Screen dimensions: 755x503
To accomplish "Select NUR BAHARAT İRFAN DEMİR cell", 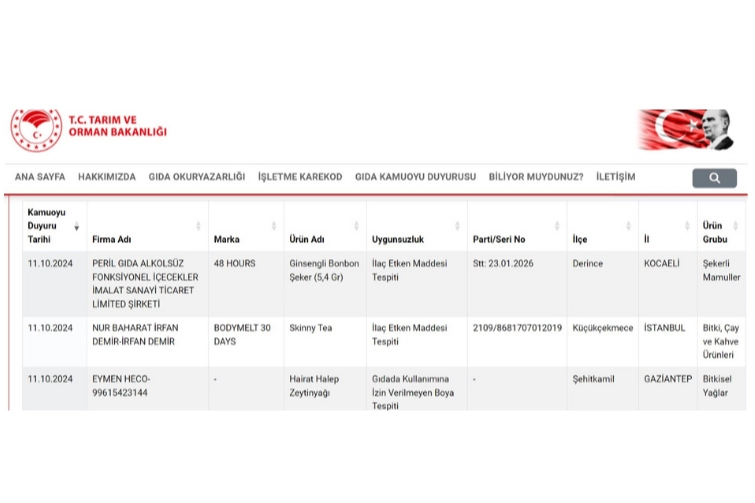I will click(x=147, y=341).
